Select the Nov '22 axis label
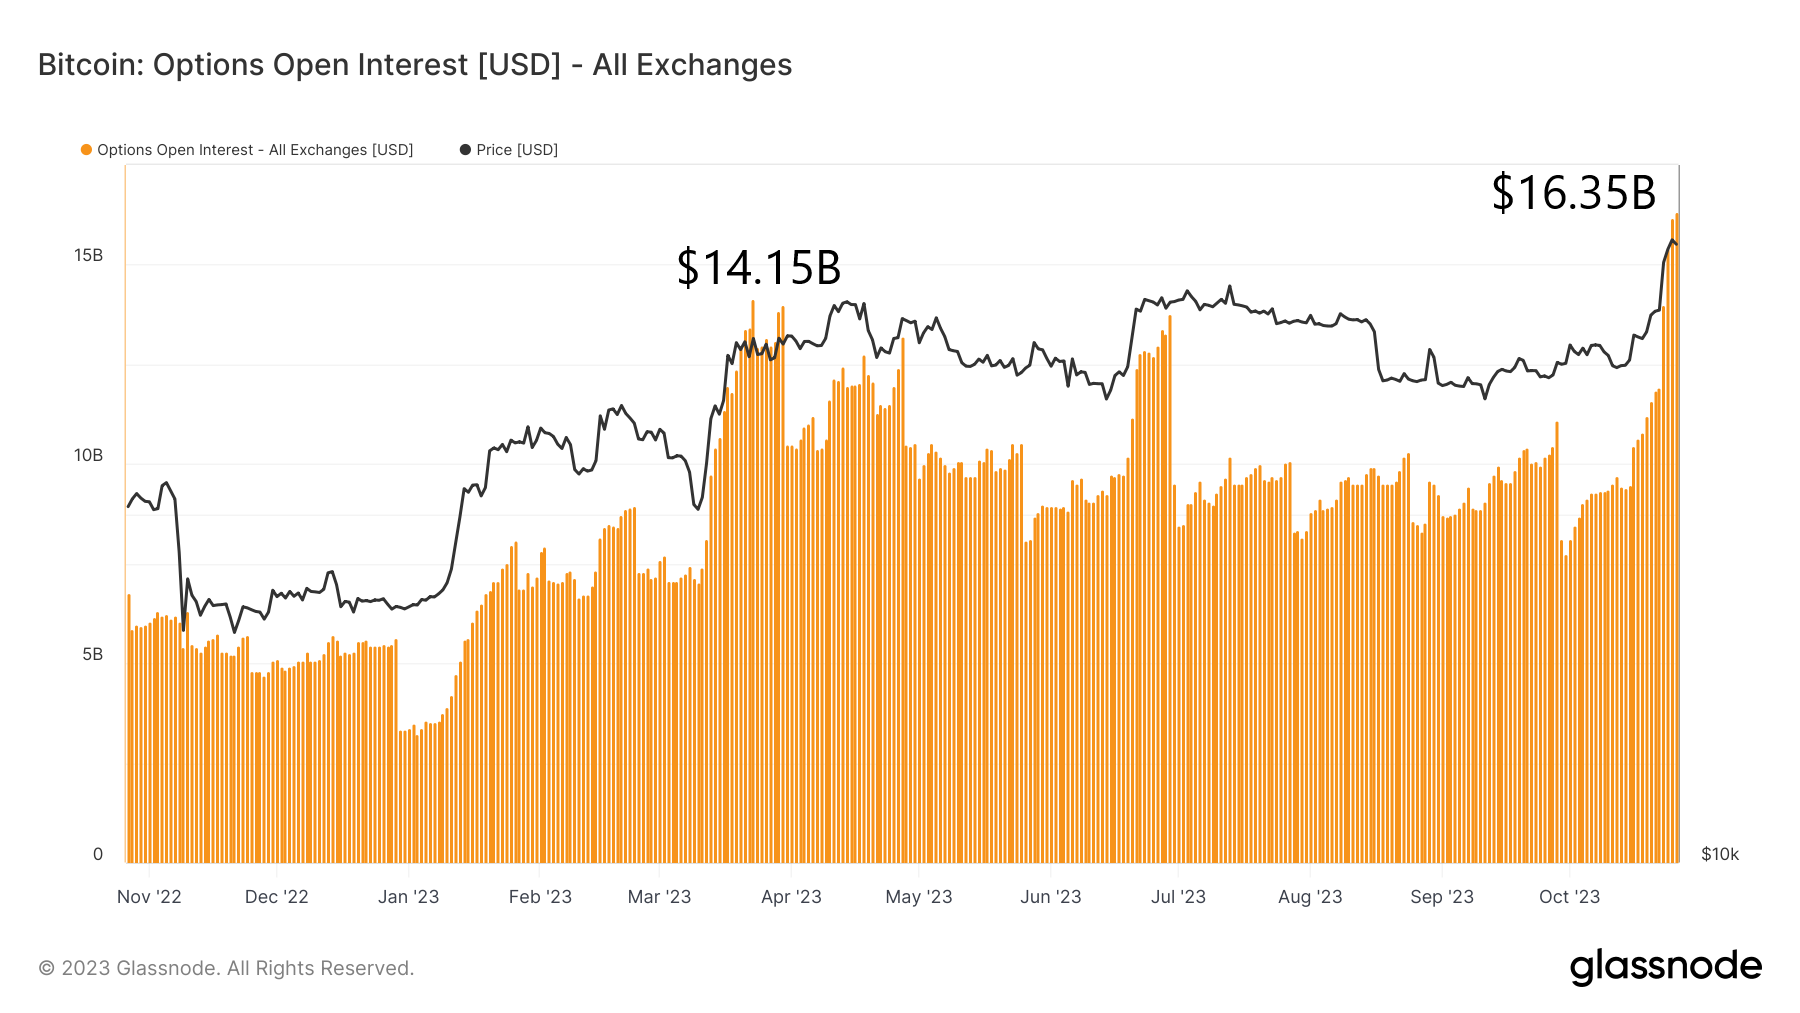Image resolution: width=1800 pixels, height=1013 pixels. tap(149, 897)
